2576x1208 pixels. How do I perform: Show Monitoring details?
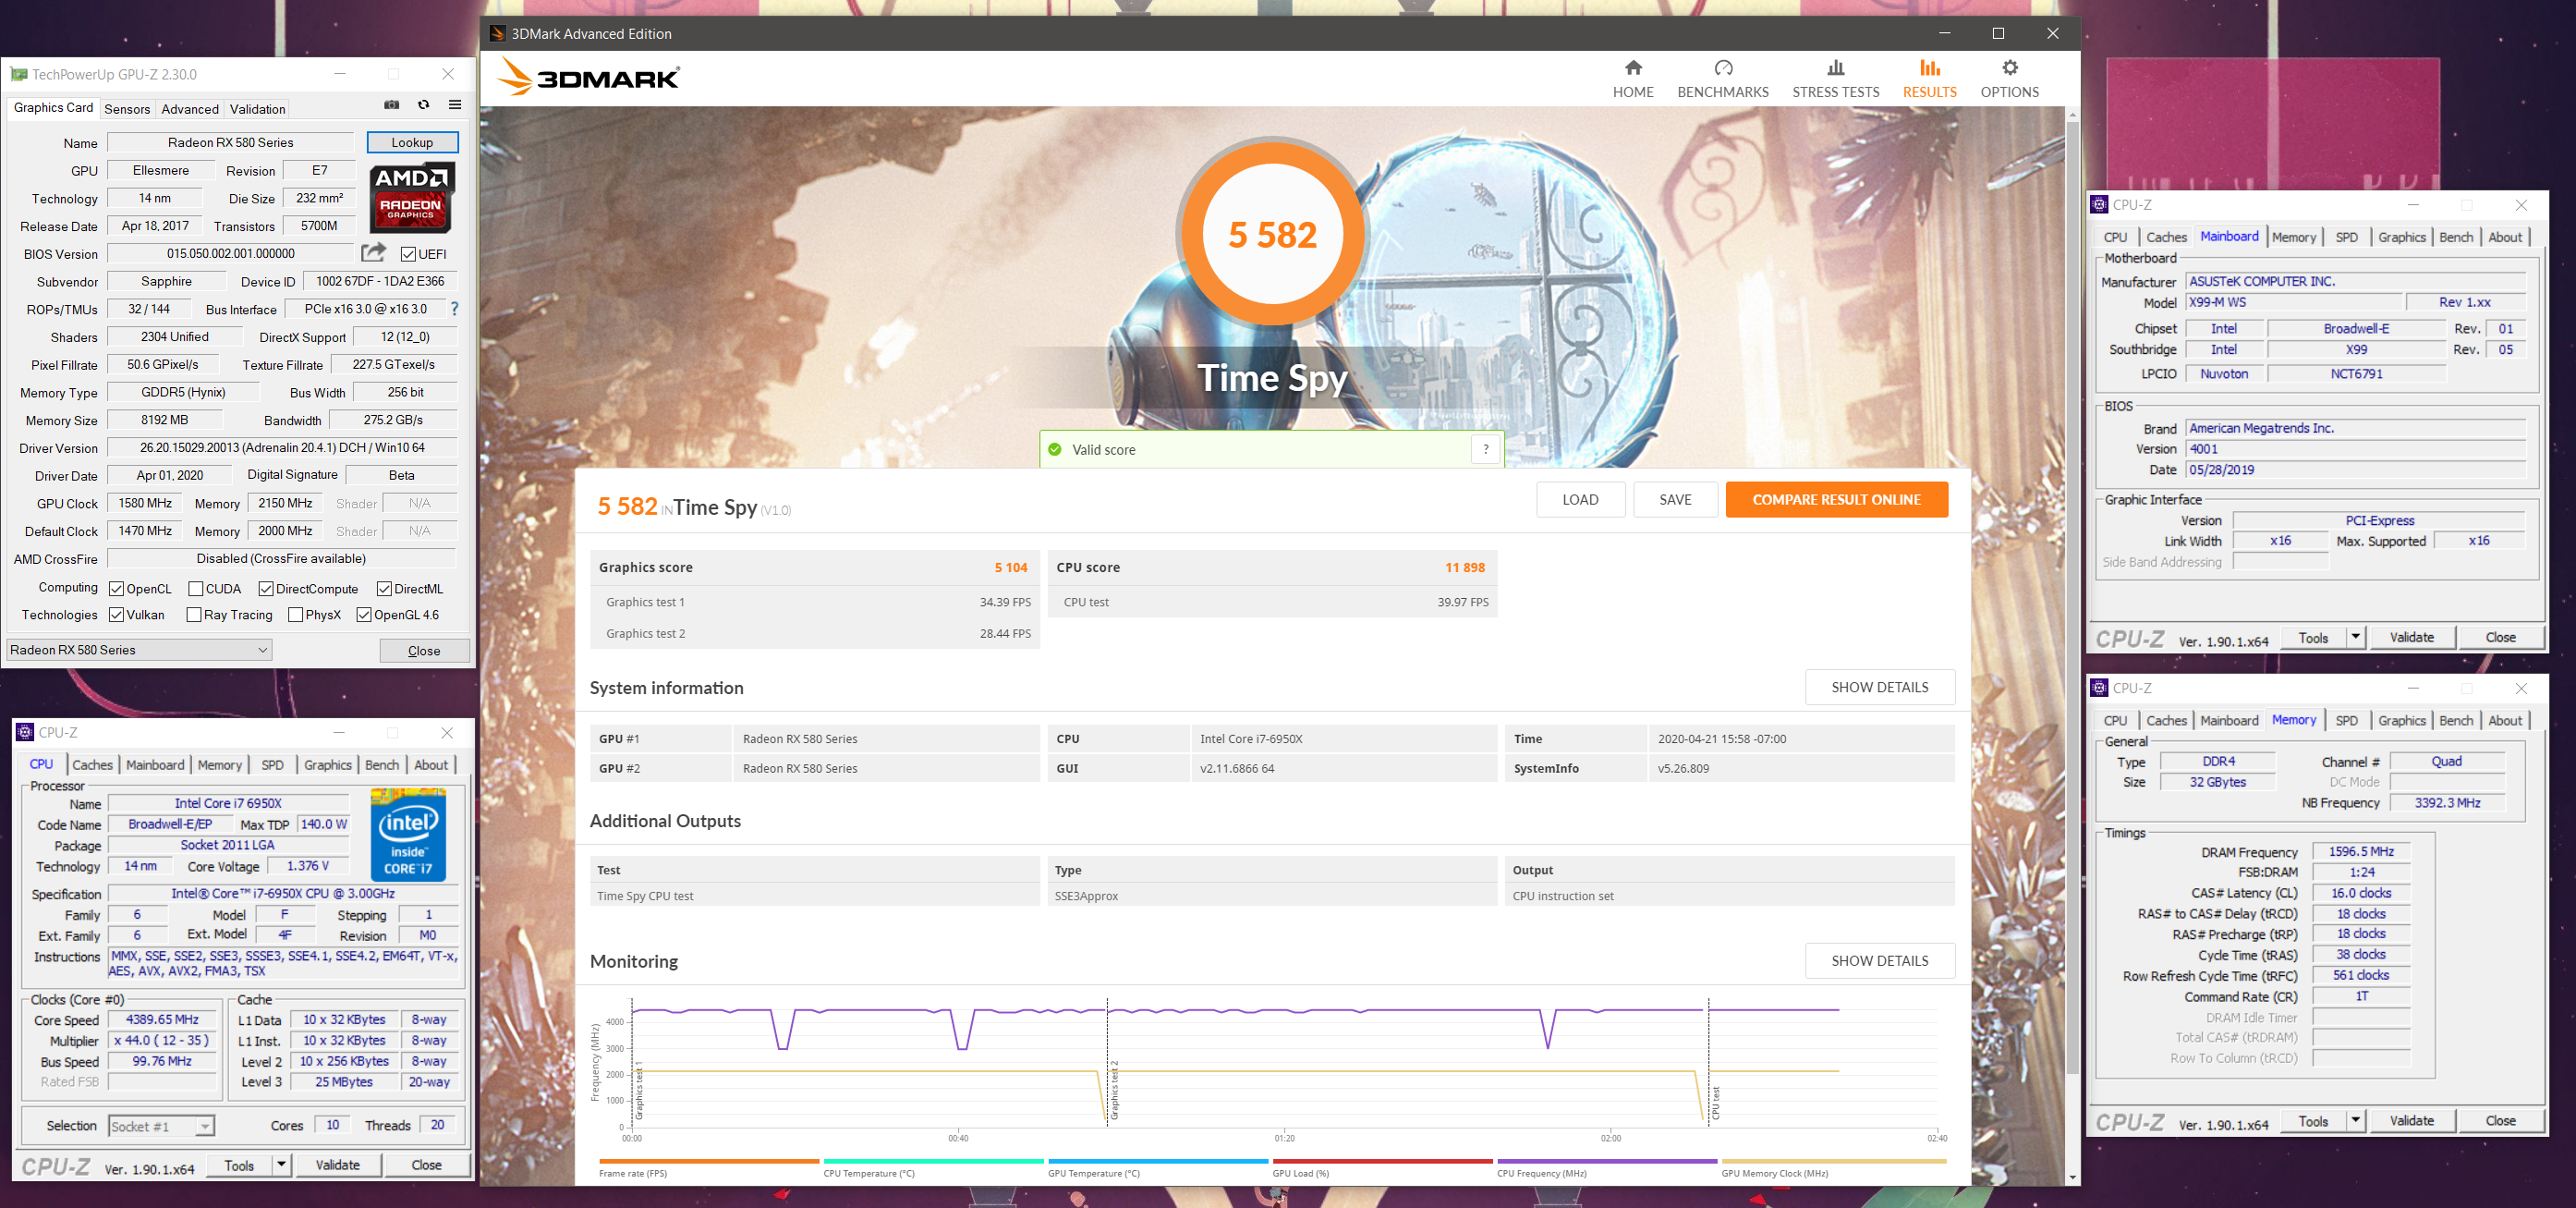tap(1879, 960)
